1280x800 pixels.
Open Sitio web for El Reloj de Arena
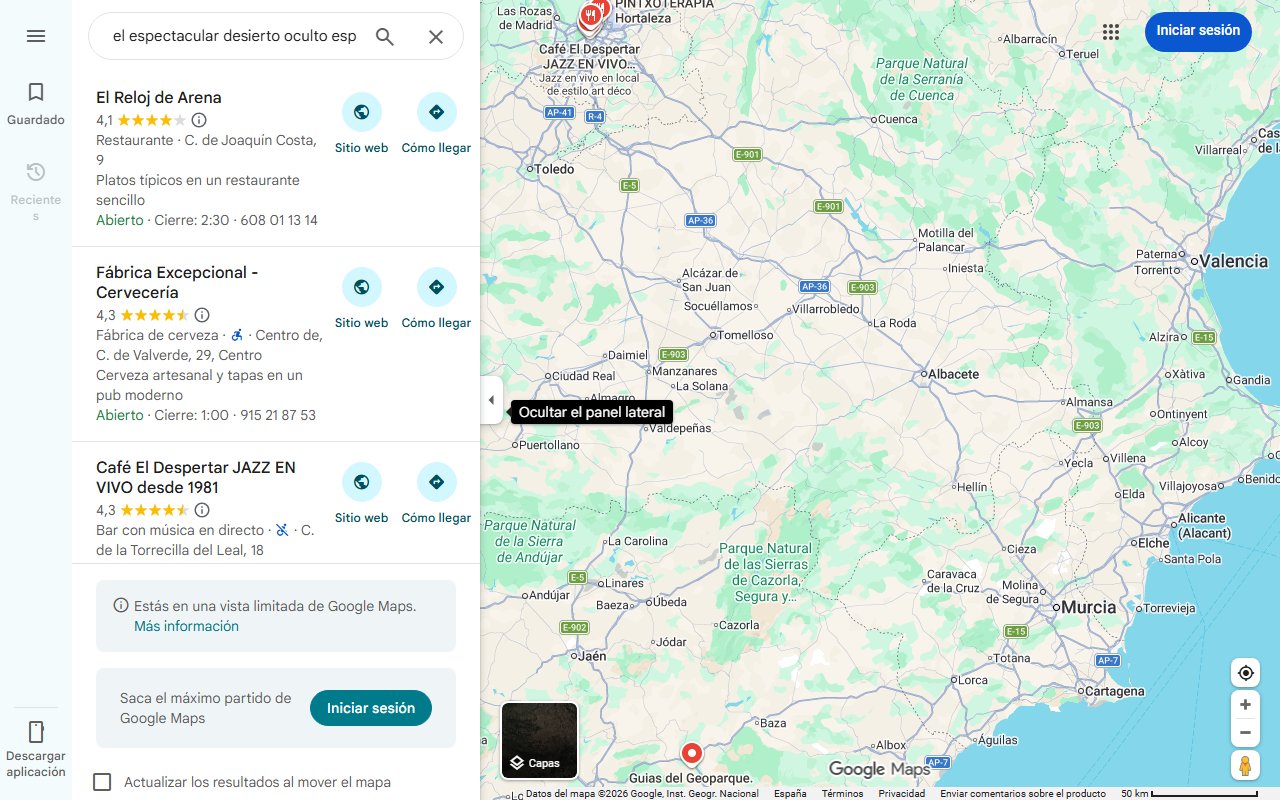click(x=361, y=124)
